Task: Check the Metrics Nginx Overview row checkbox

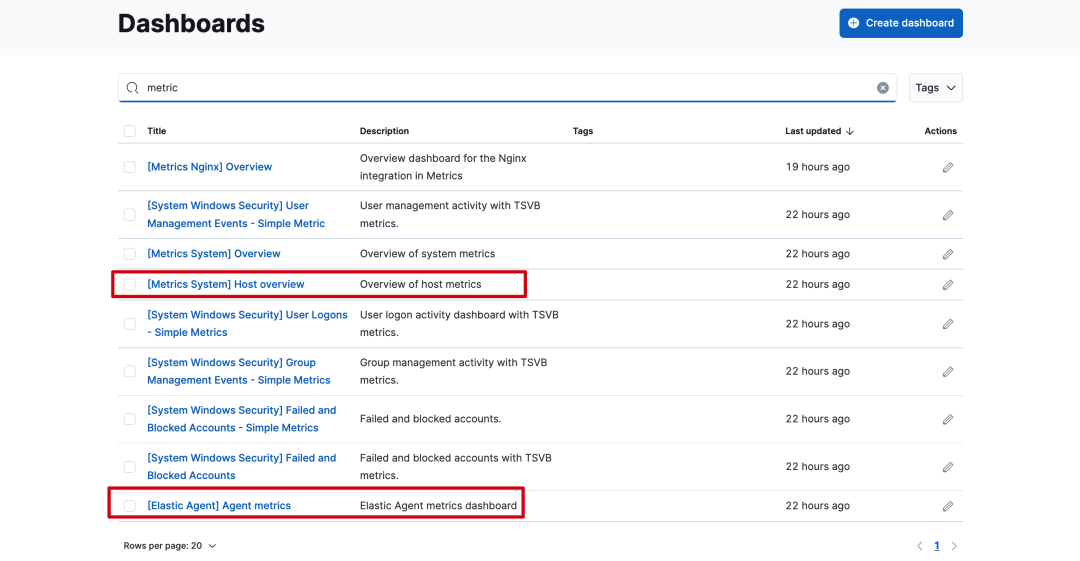Action: pos(130,167)
